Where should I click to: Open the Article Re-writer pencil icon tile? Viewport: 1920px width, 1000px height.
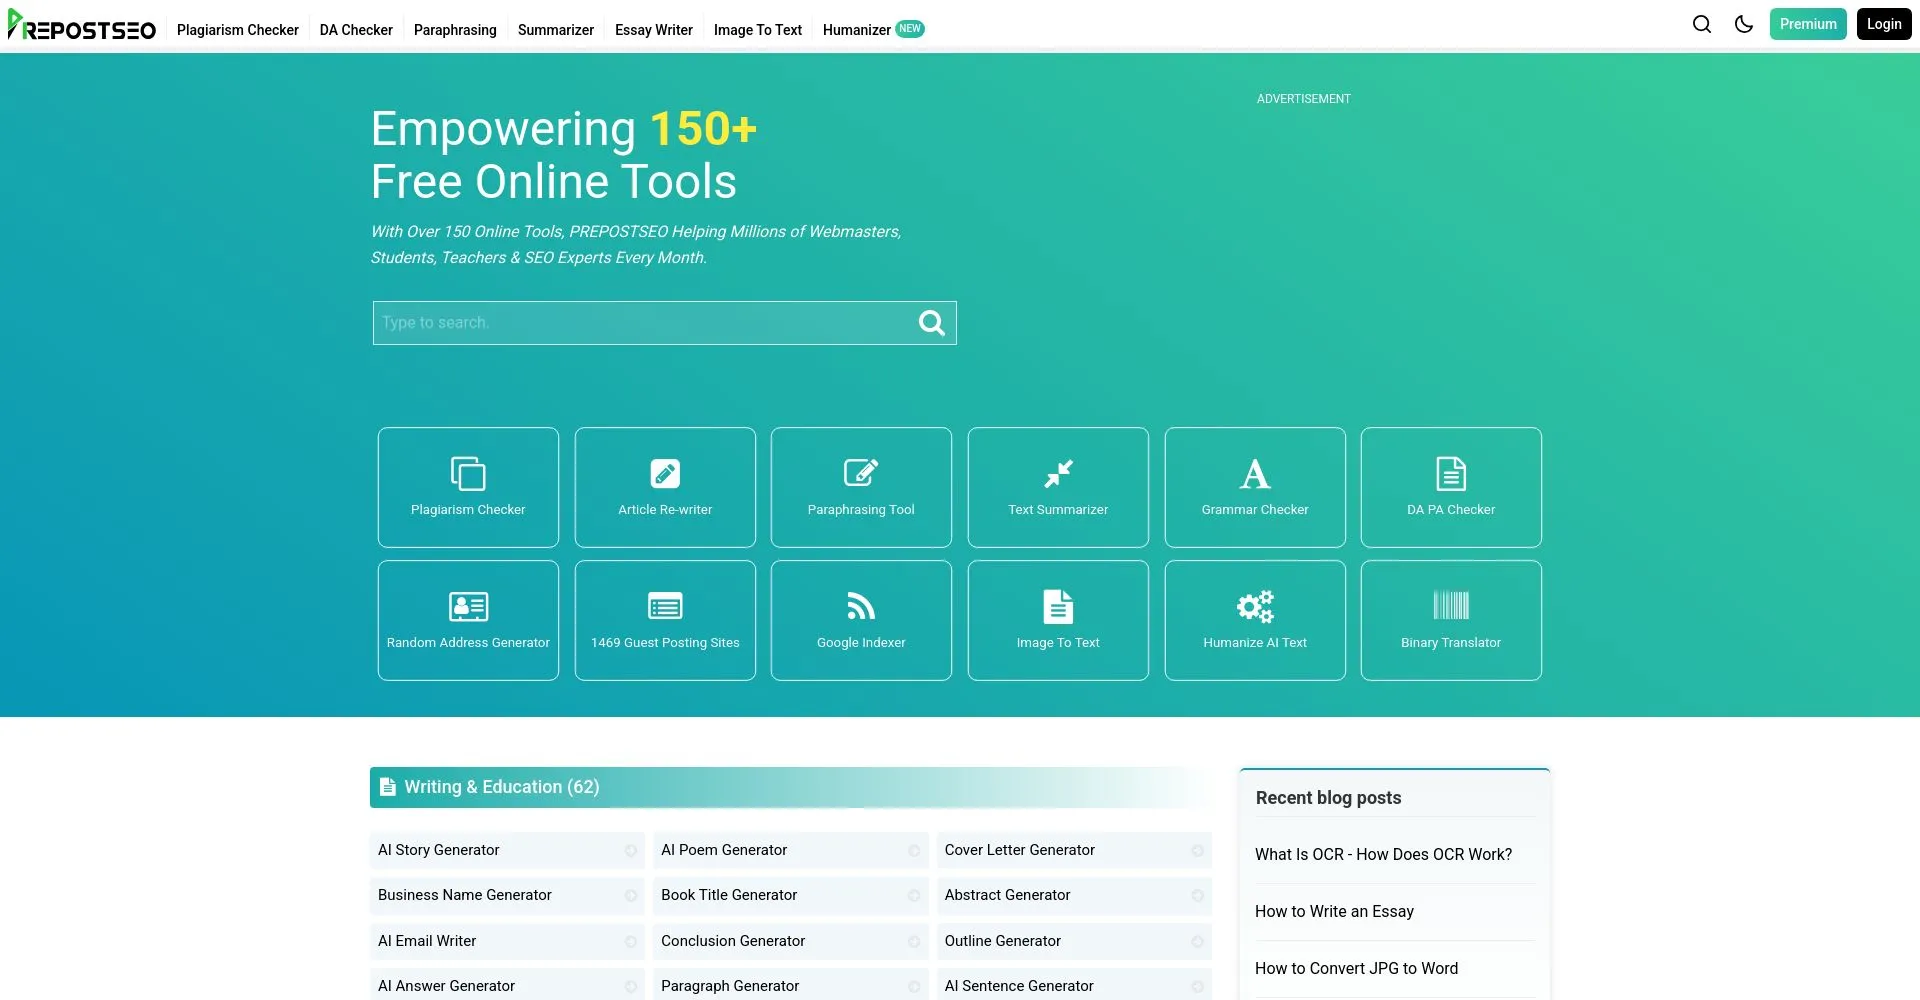click(x=665, y=473)
